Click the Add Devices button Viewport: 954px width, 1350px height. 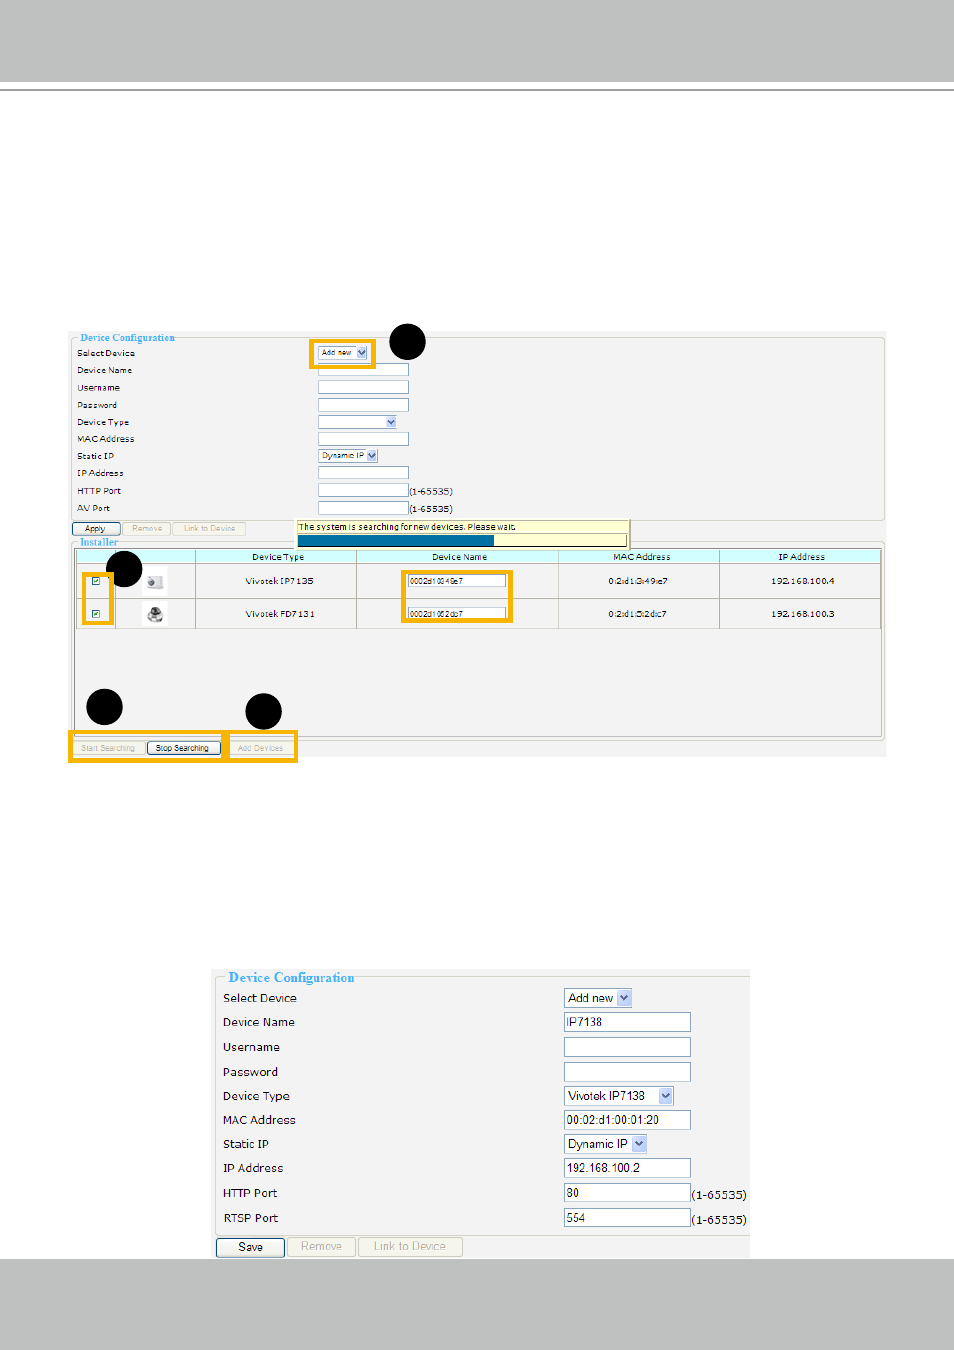[x=261, y=748]
